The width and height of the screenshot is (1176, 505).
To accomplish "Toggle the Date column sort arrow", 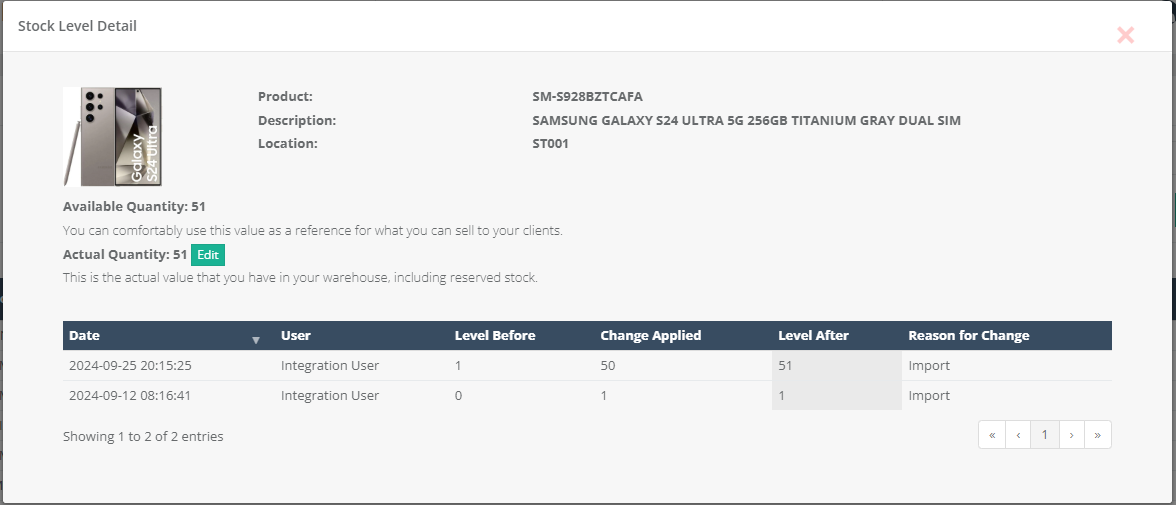I will pos(255,337).
